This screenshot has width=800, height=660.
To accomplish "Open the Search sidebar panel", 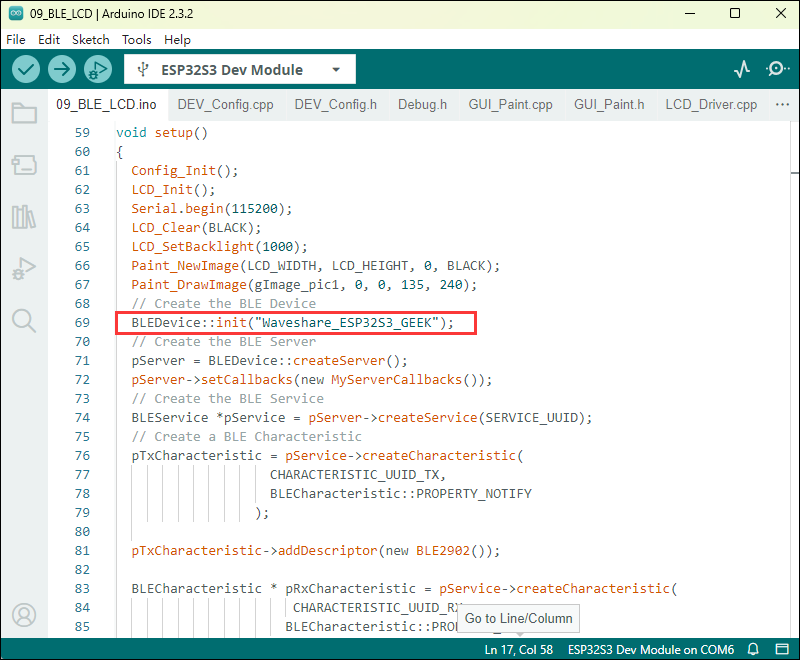I will click(x=24, y=320).
